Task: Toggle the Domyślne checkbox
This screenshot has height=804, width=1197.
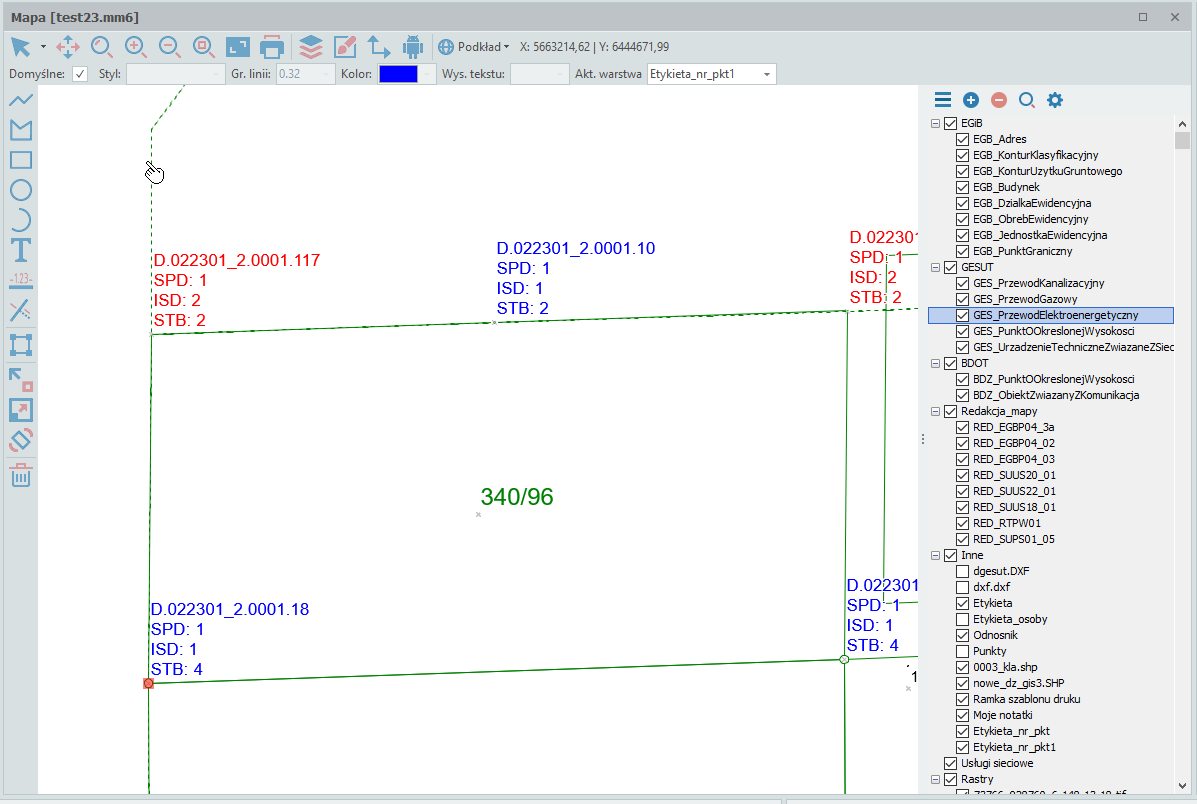Action: pos(80,74)
